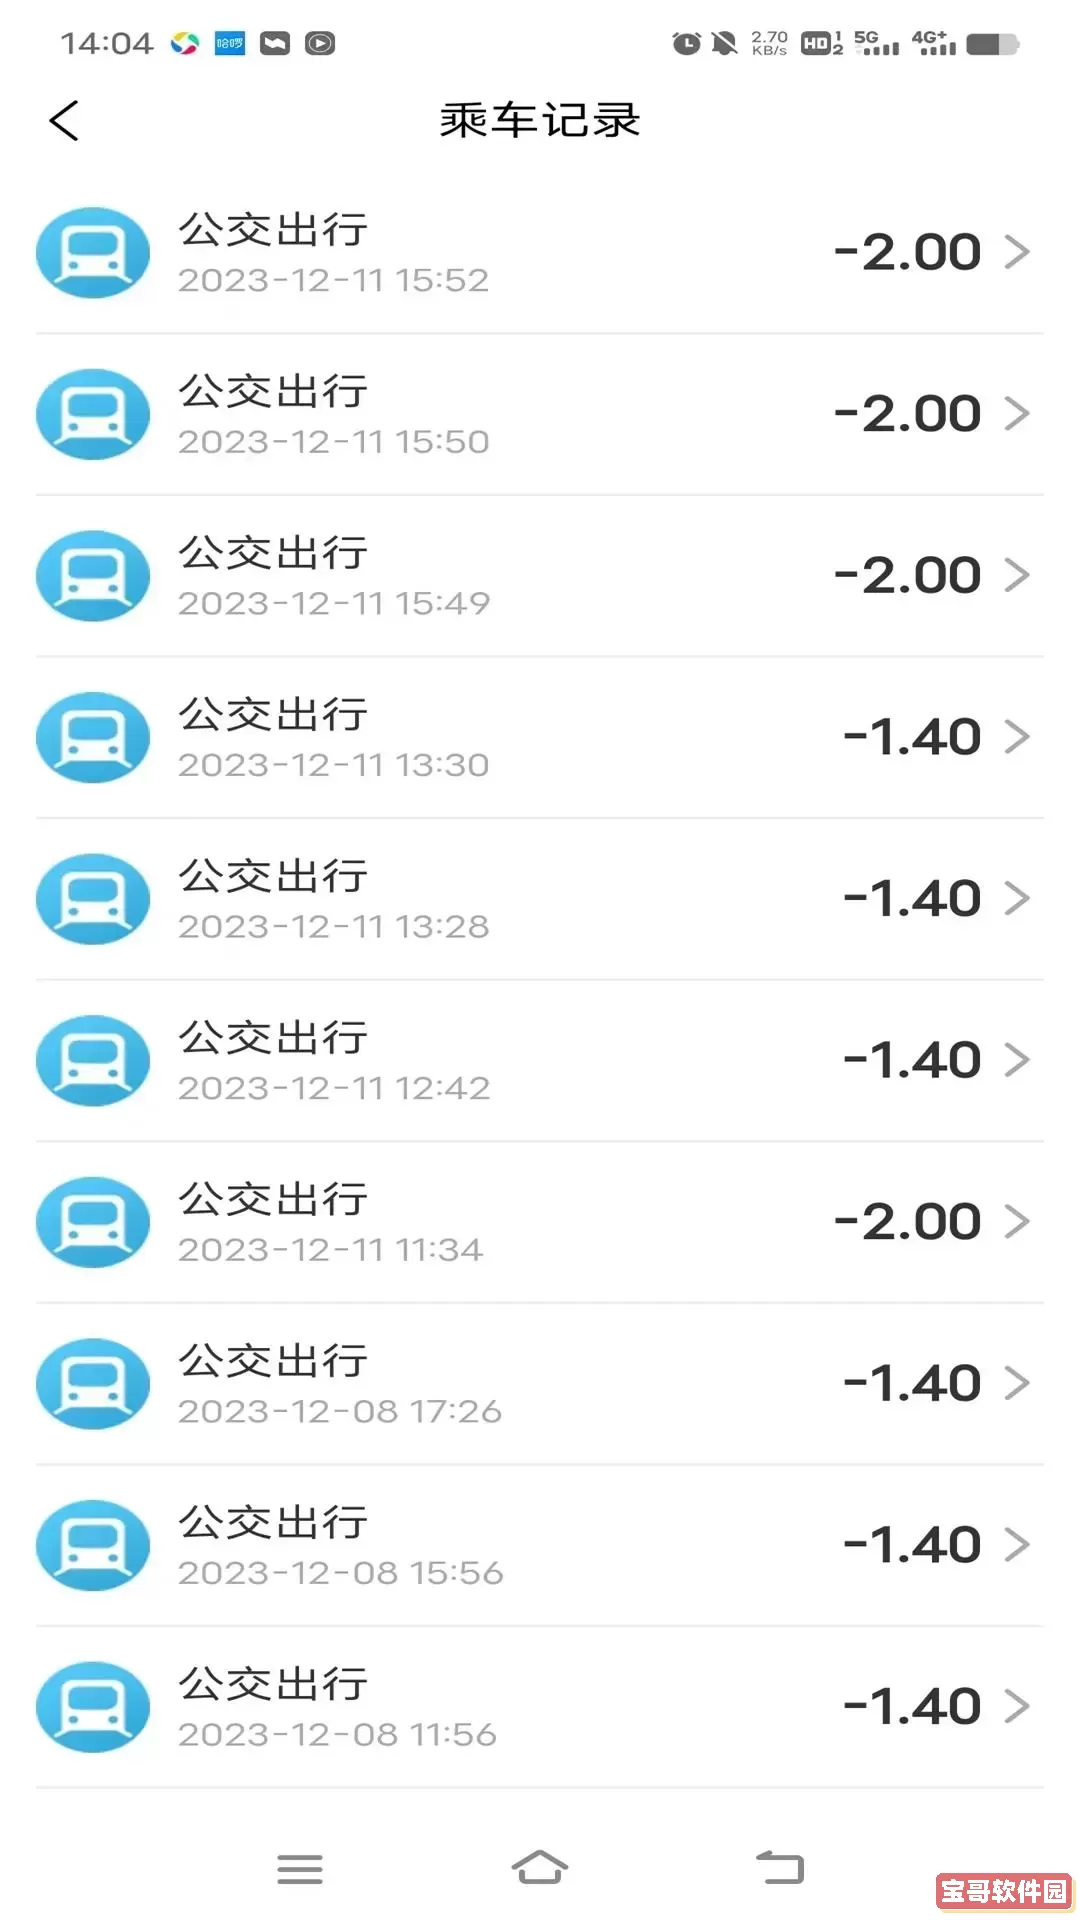
Task: Tap the Android back navigation icon
Action: click(780, 1867)
